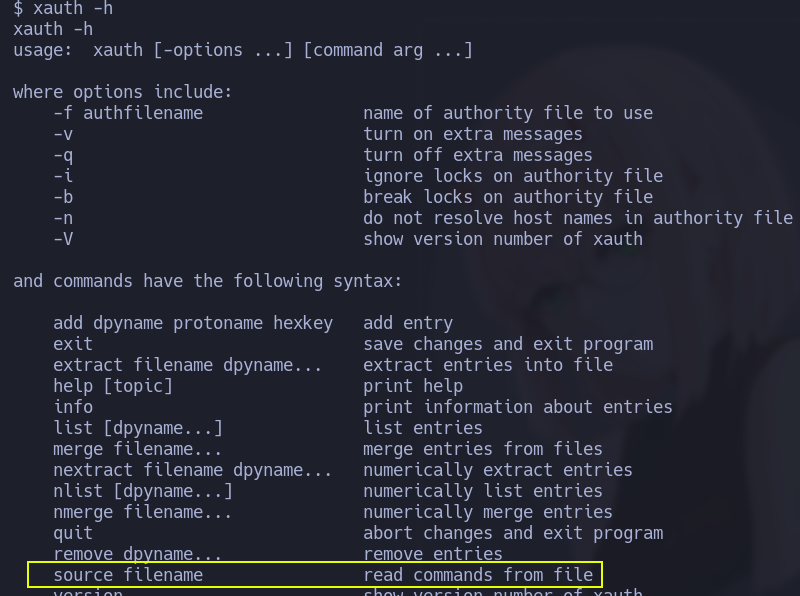Click the '$ xauth -h' command prompt line
800x596 pixels.
click(61, 8)
